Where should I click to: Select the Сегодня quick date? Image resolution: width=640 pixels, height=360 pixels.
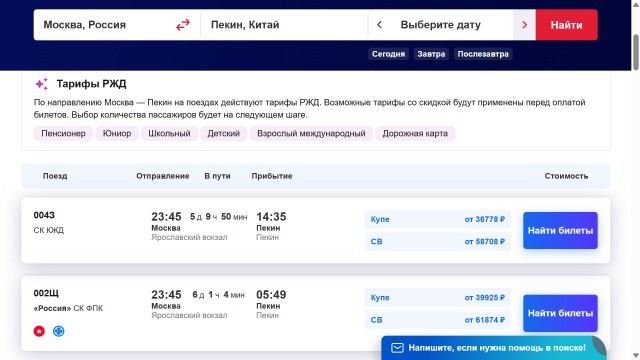[x=388, y=54]
